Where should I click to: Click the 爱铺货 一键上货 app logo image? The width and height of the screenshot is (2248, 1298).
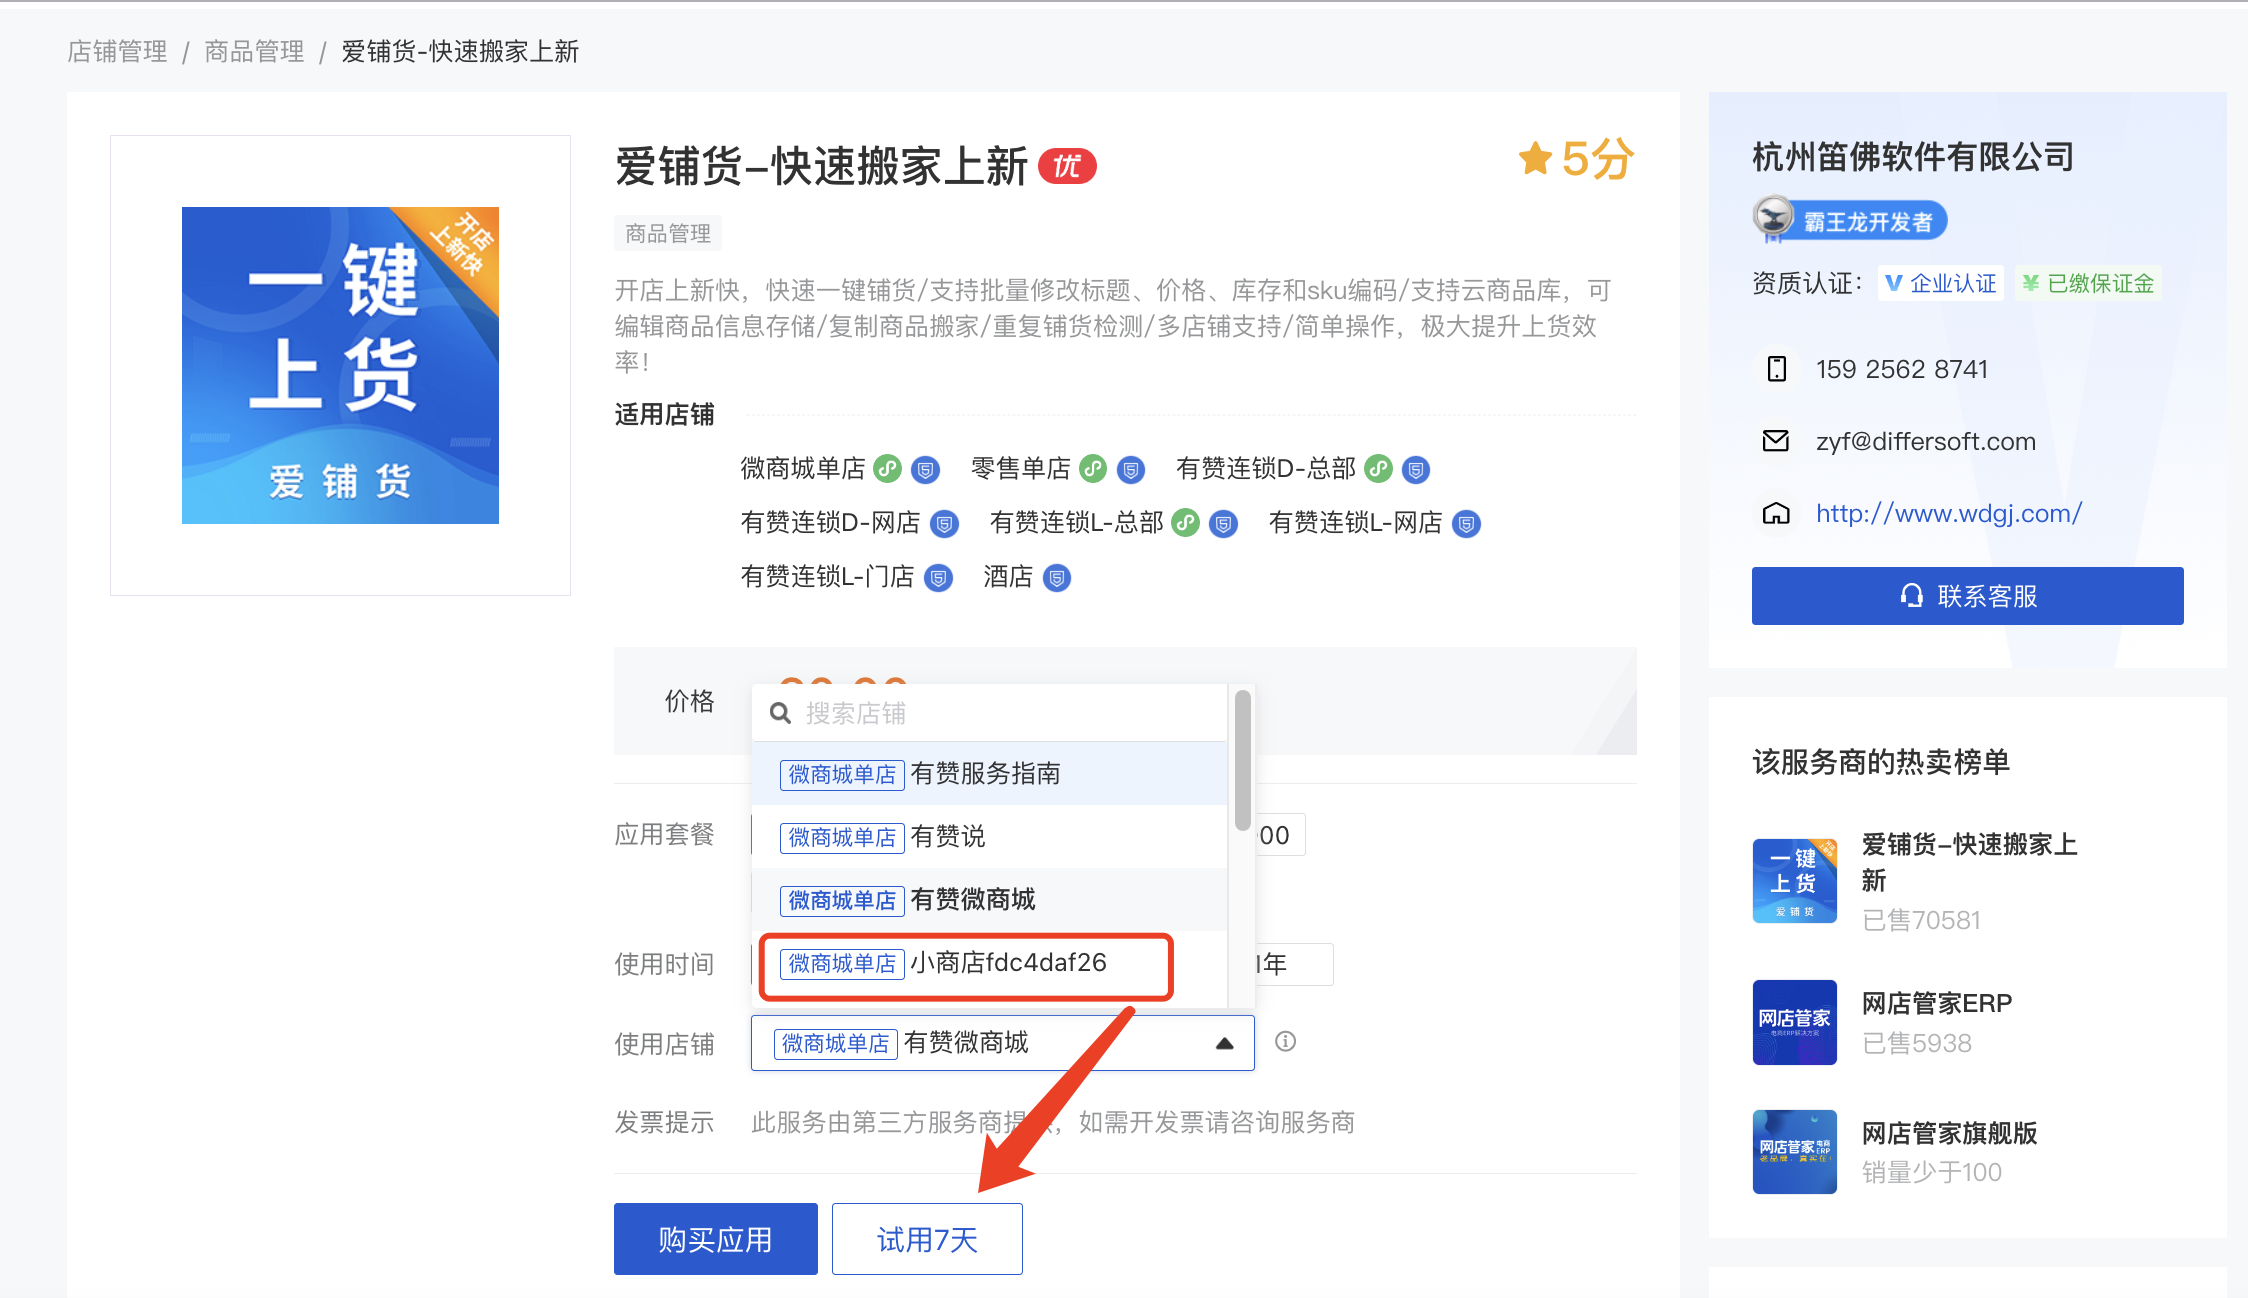tap(340, 365)
